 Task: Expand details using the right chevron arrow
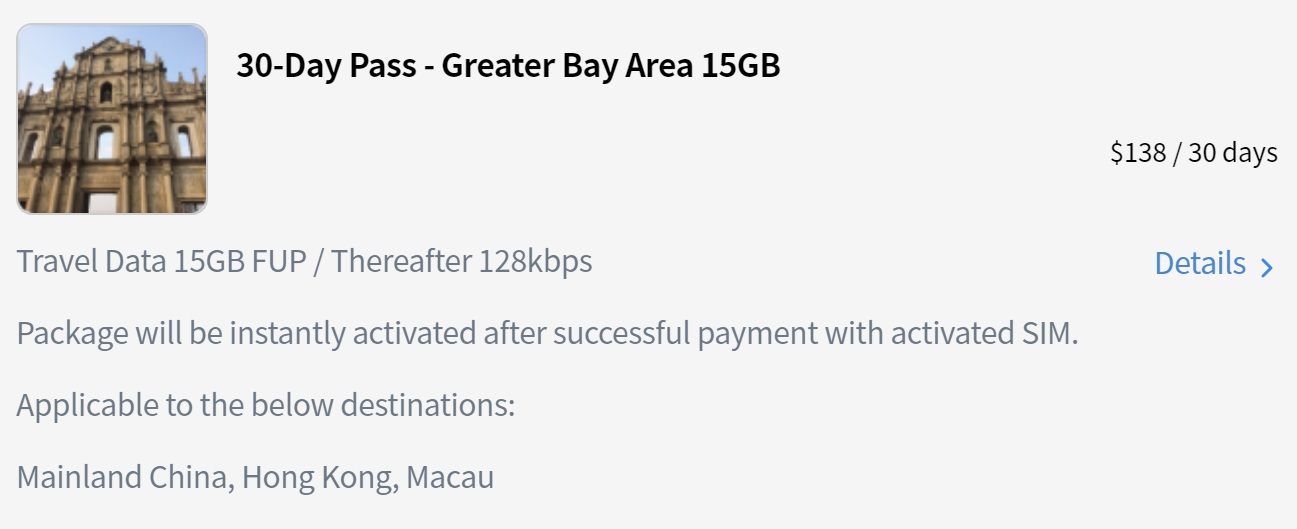pyautogui.click(x=1267, y=267)
